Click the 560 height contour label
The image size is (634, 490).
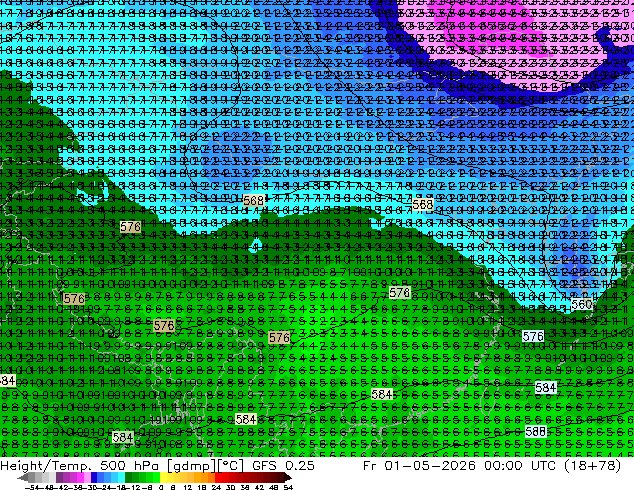[x=581, y=304]
